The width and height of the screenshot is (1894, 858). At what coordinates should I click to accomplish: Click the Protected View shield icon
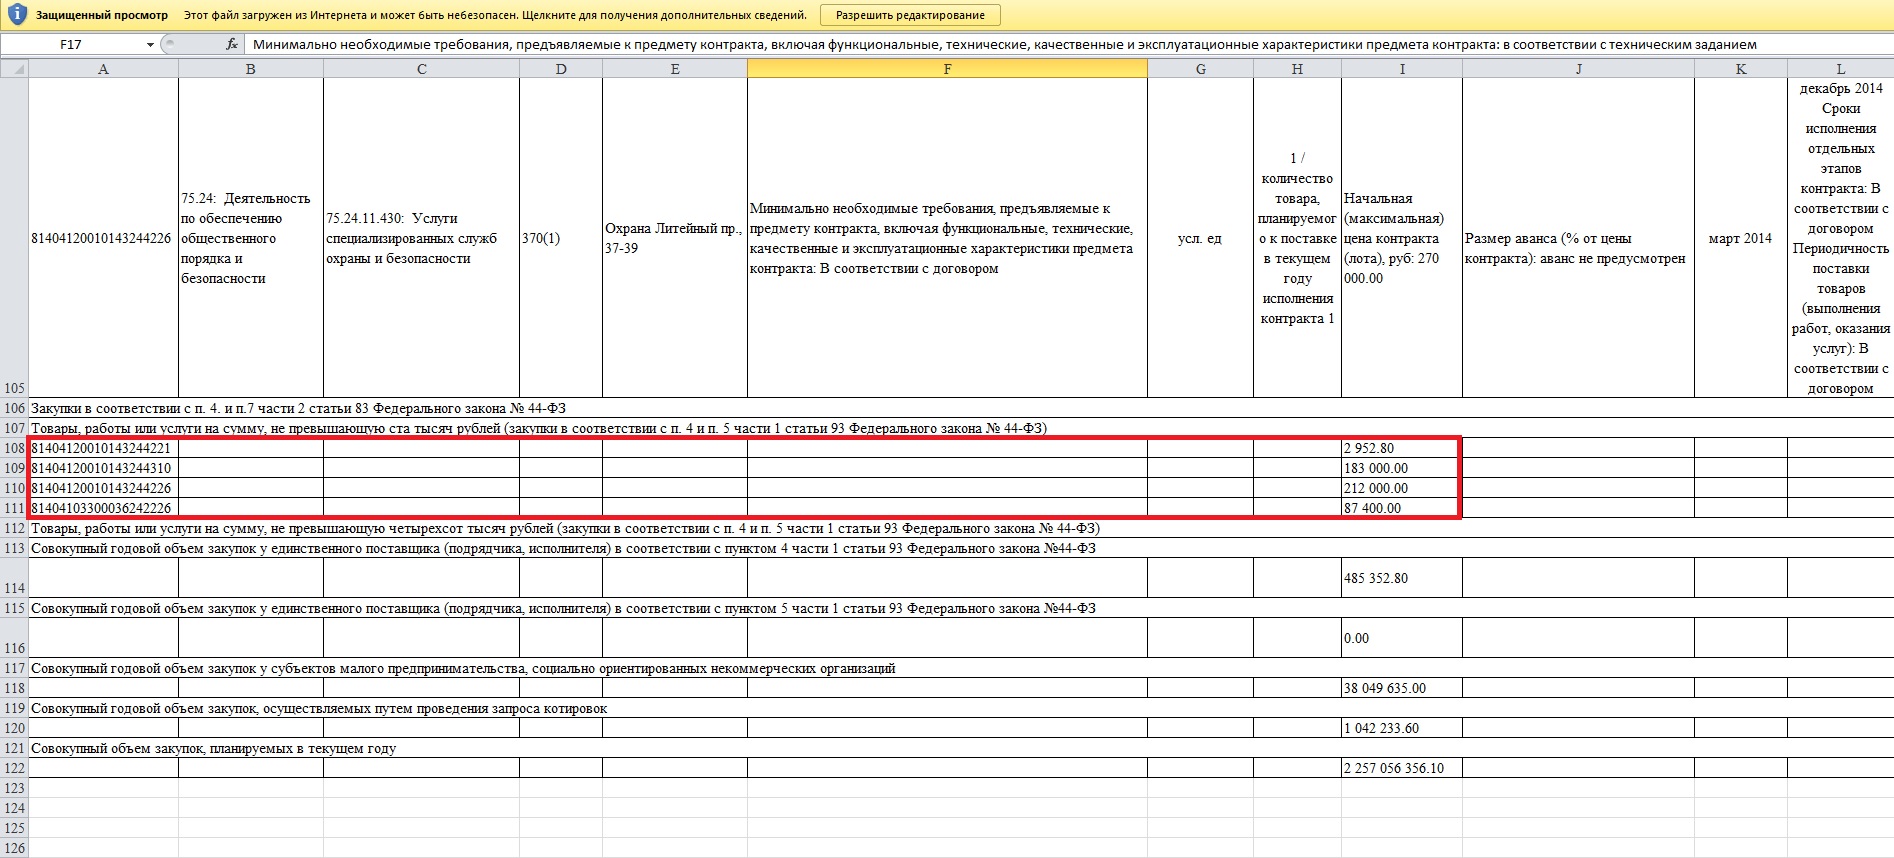16,15
